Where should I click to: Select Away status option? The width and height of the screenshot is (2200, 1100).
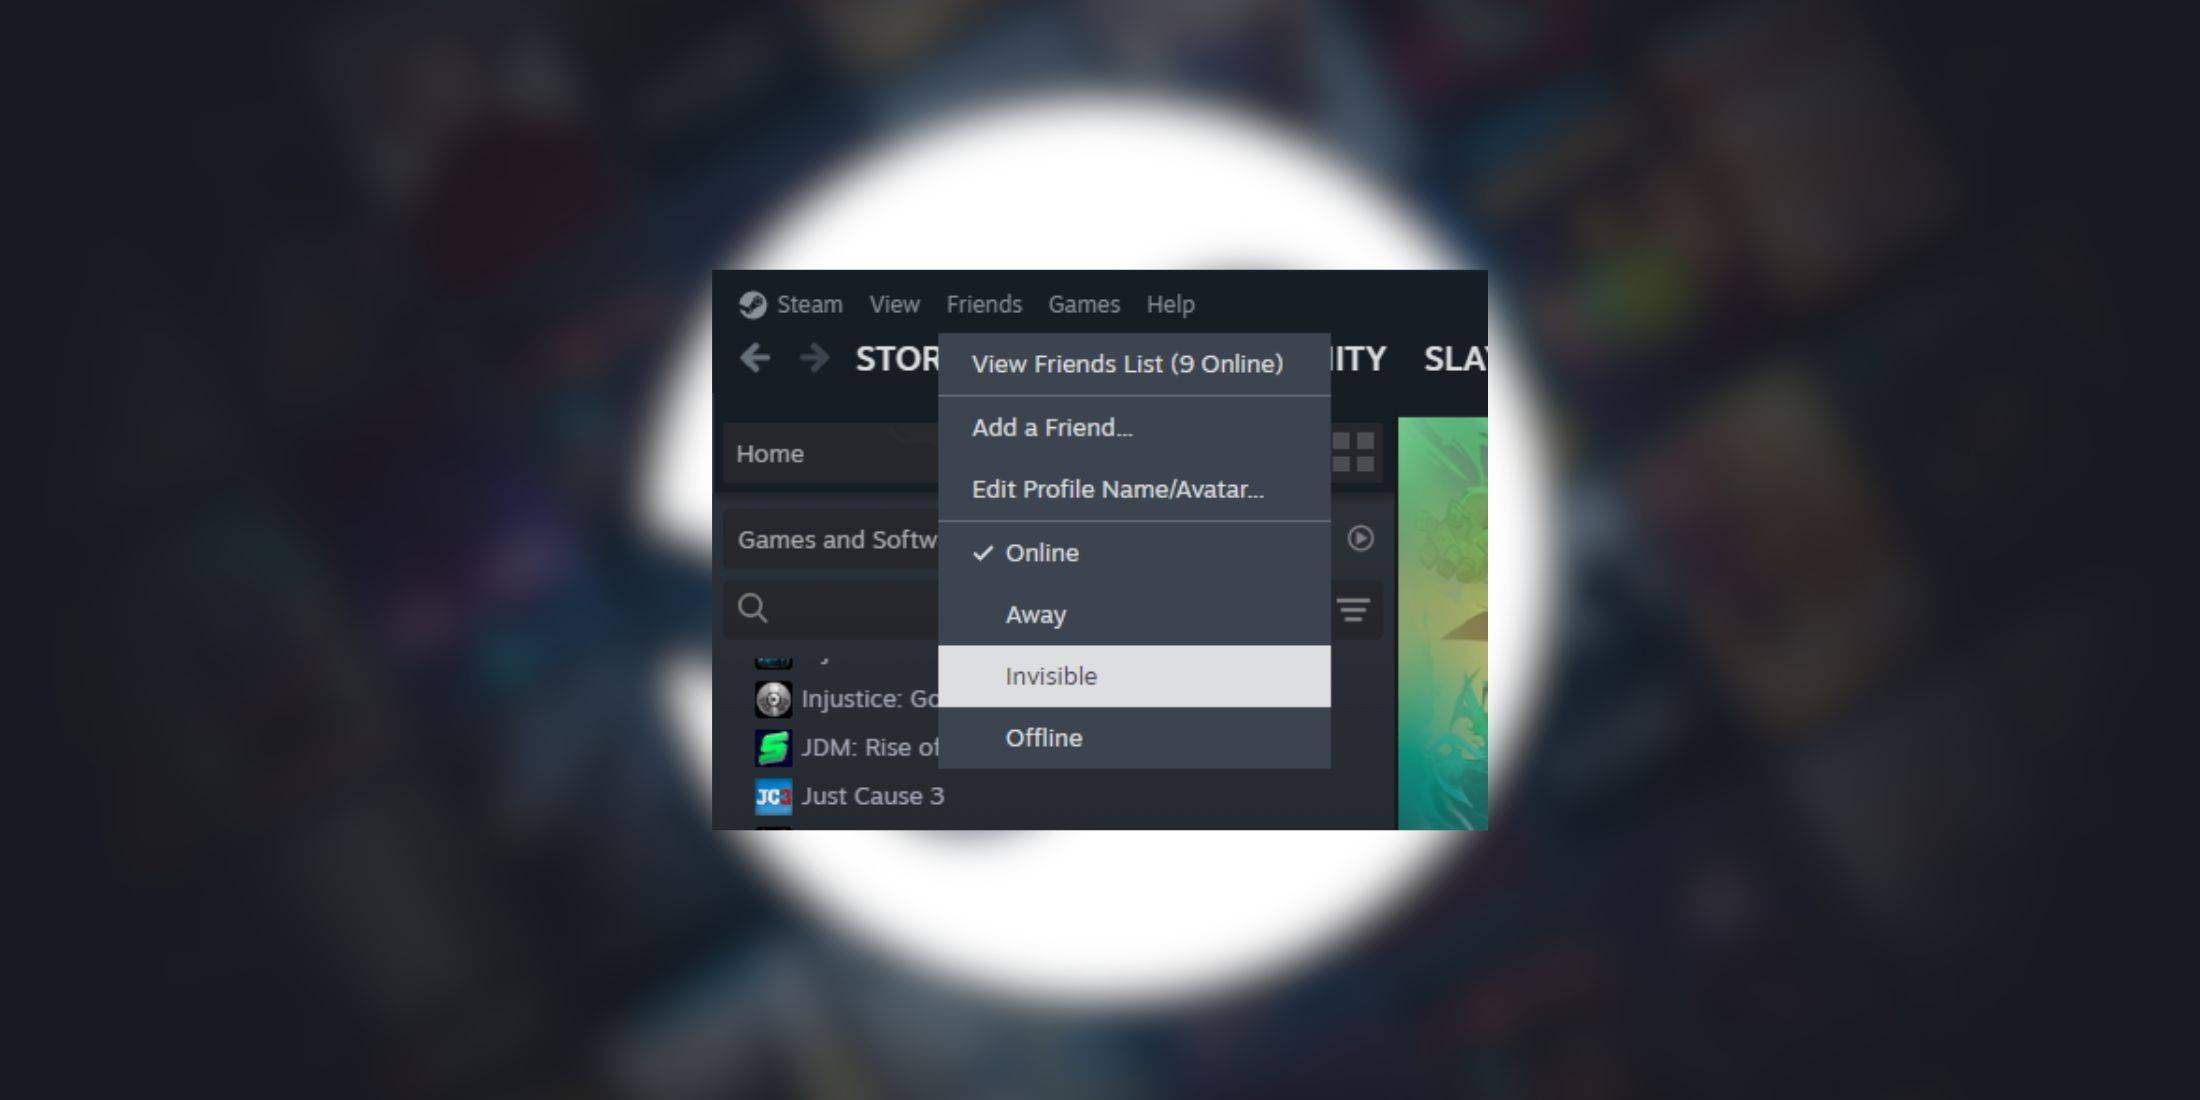point(1034,613)
